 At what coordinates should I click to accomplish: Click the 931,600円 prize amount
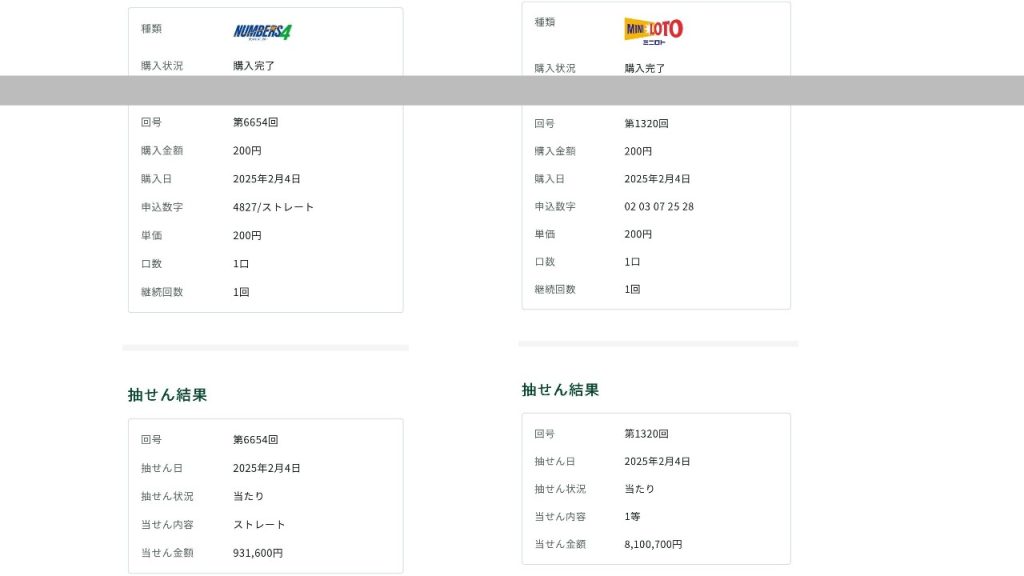pos(258,553)
